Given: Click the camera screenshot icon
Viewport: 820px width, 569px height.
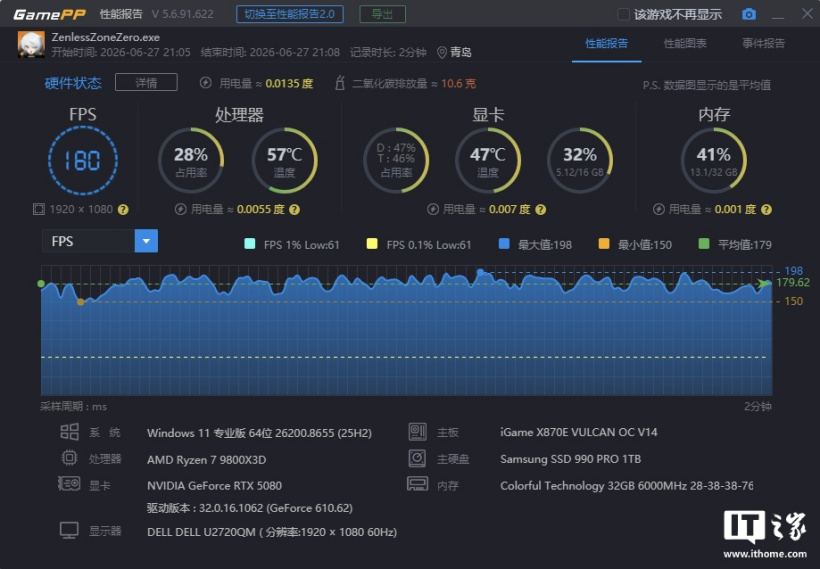Looking at the screenshot, I should click(749, 14).
